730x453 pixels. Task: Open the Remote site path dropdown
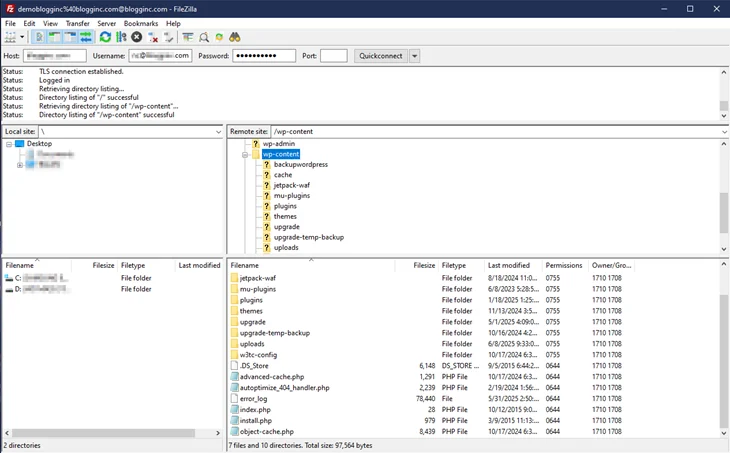[x=724, y=132]
